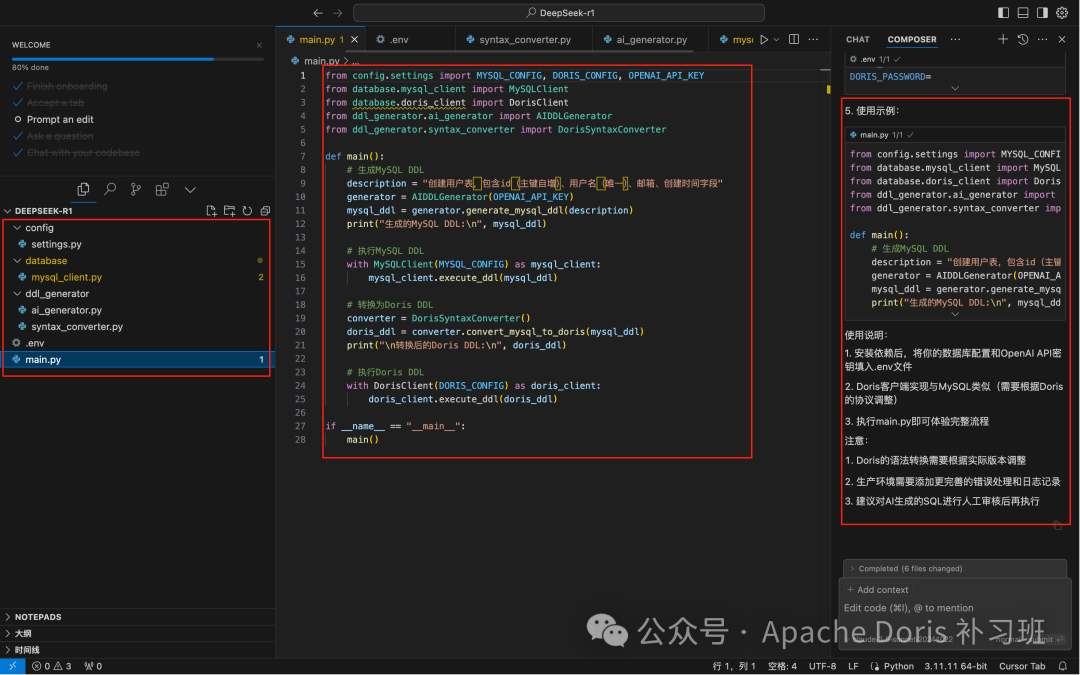Toggle the bottom panel layout button
This screenshot has width=1080, height=675.
click(1023, 12)
